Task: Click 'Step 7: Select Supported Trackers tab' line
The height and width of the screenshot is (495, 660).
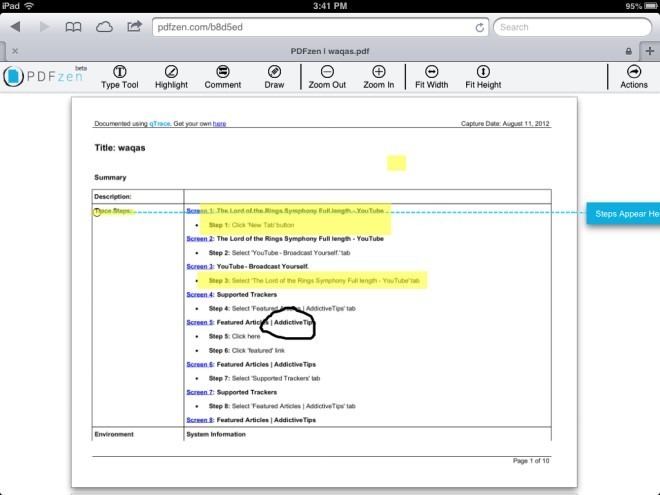Action: tap(264, 378)
